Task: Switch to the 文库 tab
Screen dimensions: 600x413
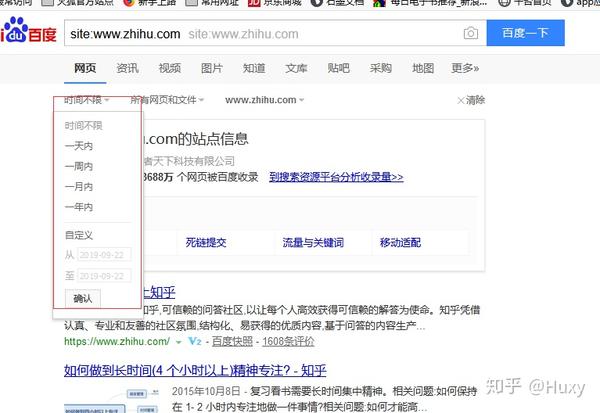Action: (296, 68)
